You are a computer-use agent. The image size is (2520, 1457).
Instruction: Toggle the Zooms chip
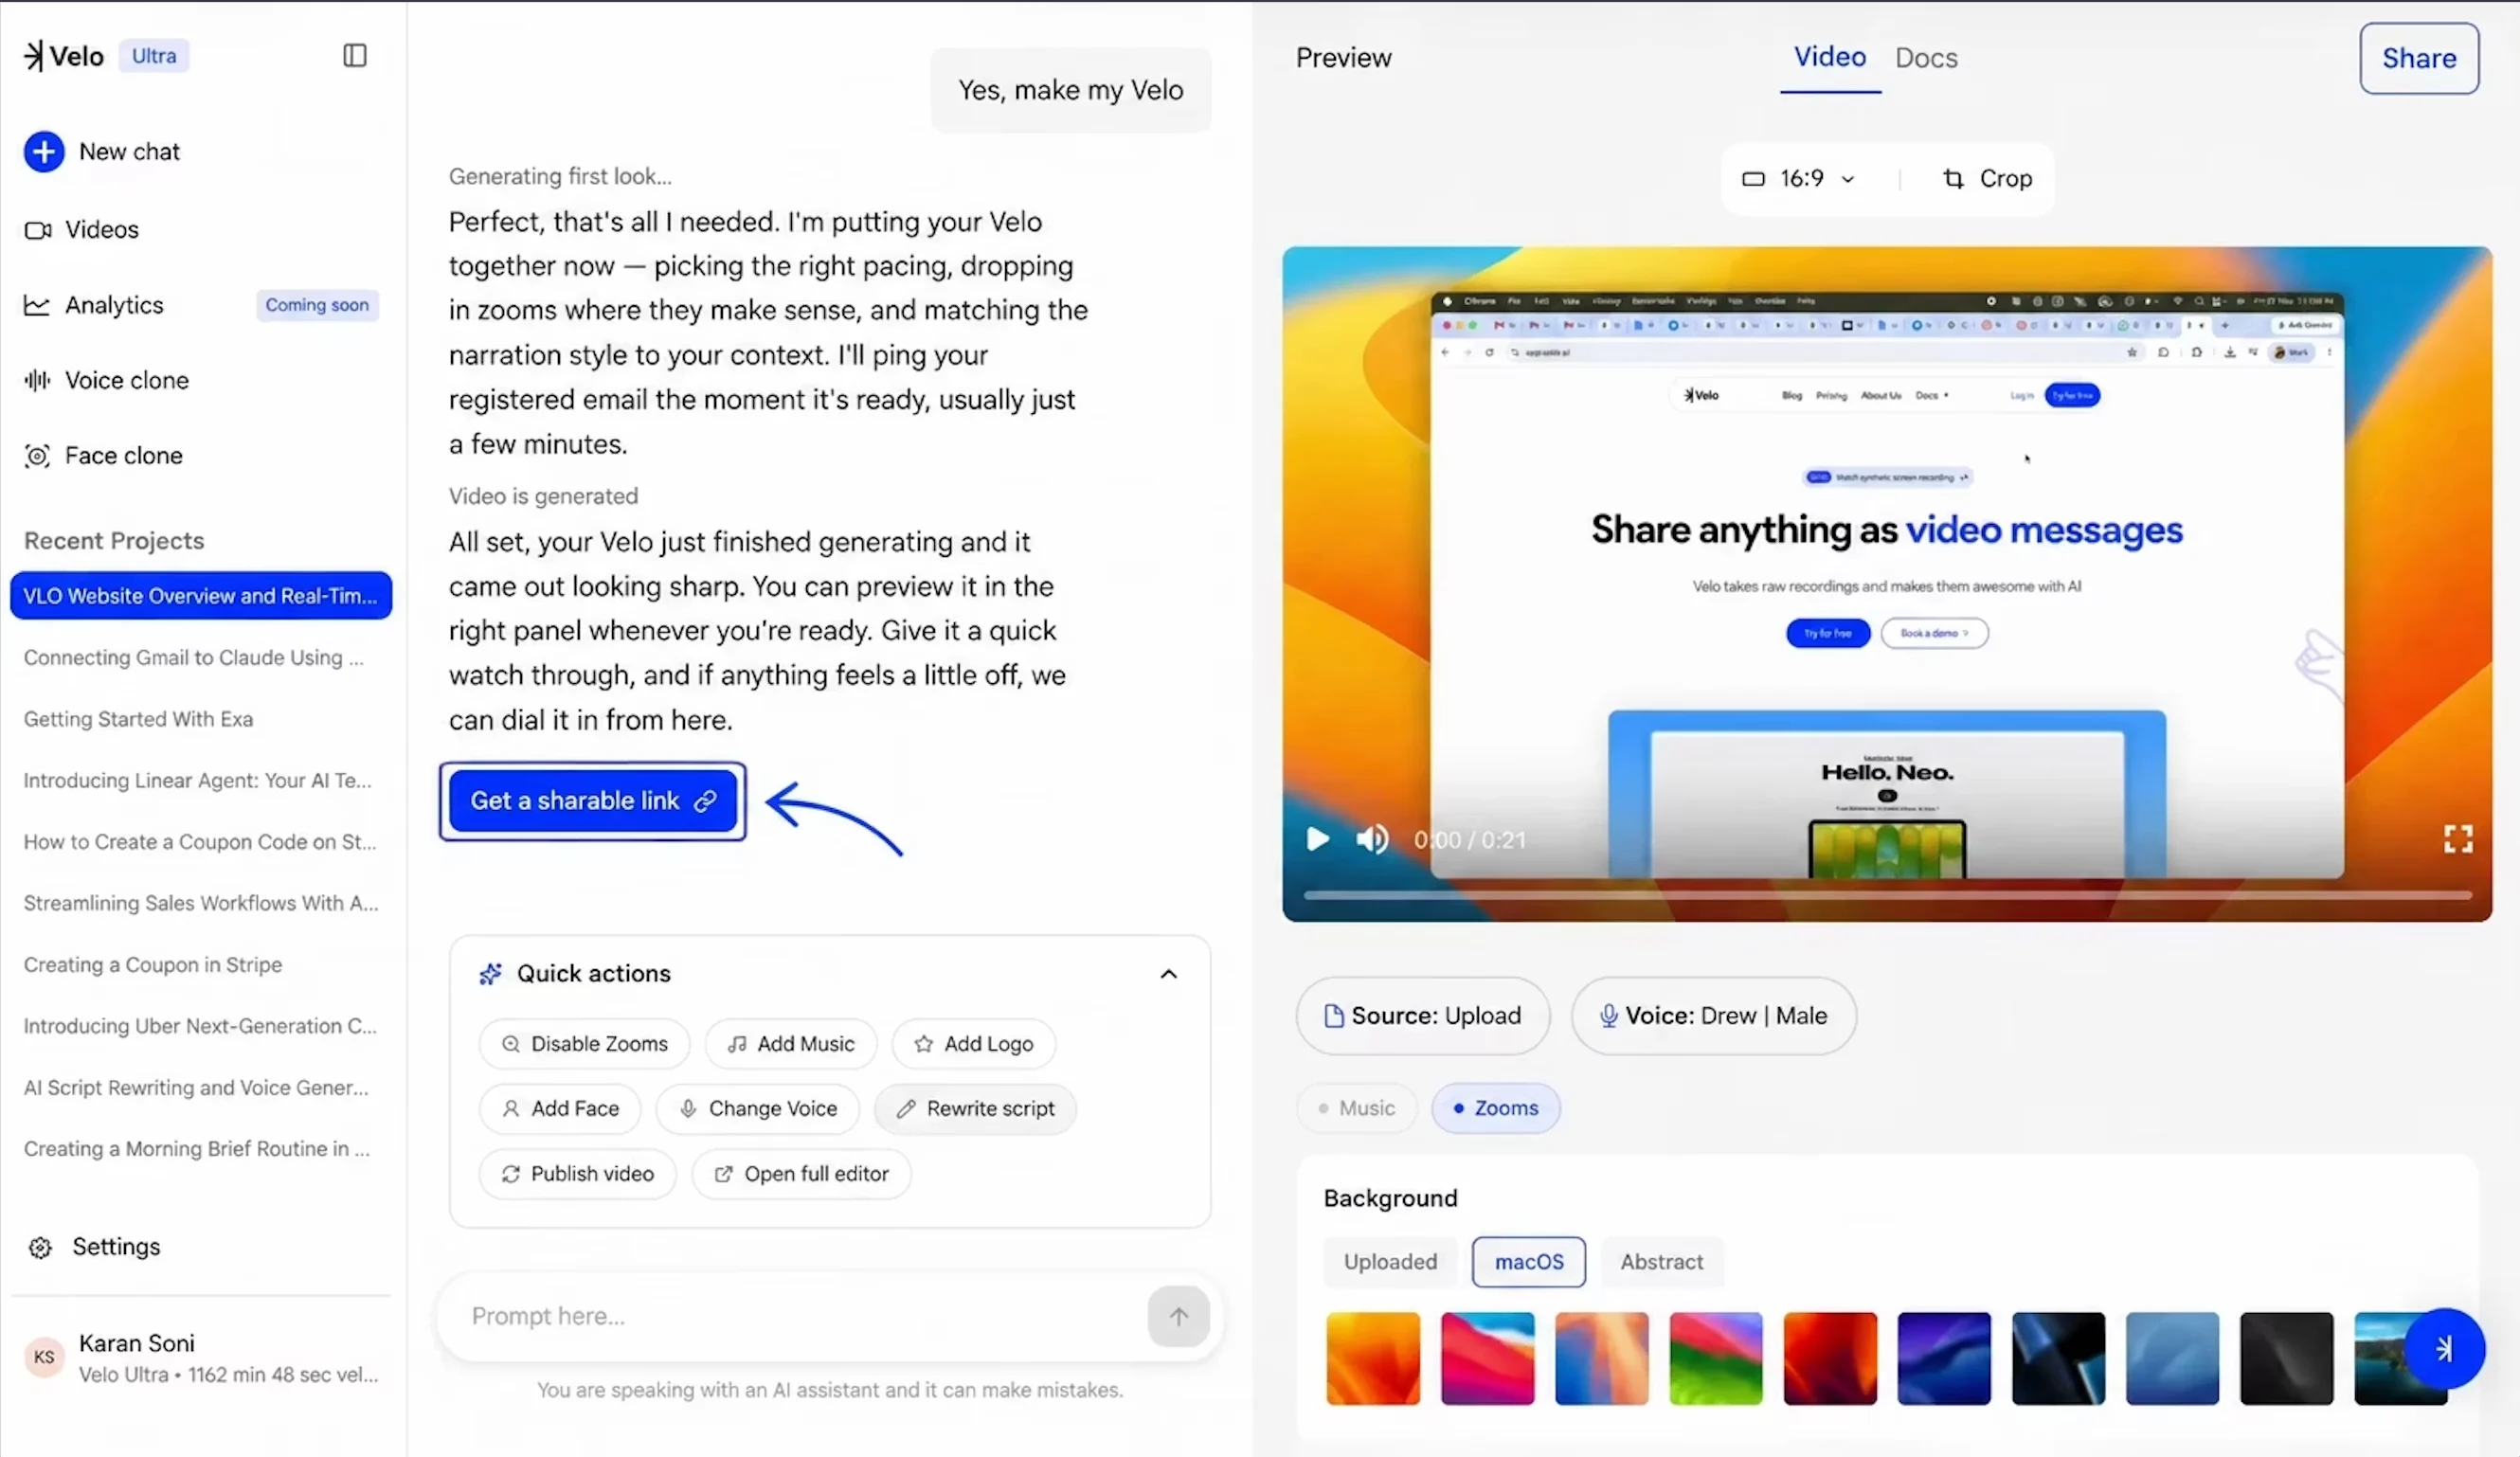[x=1496, y=1108]
